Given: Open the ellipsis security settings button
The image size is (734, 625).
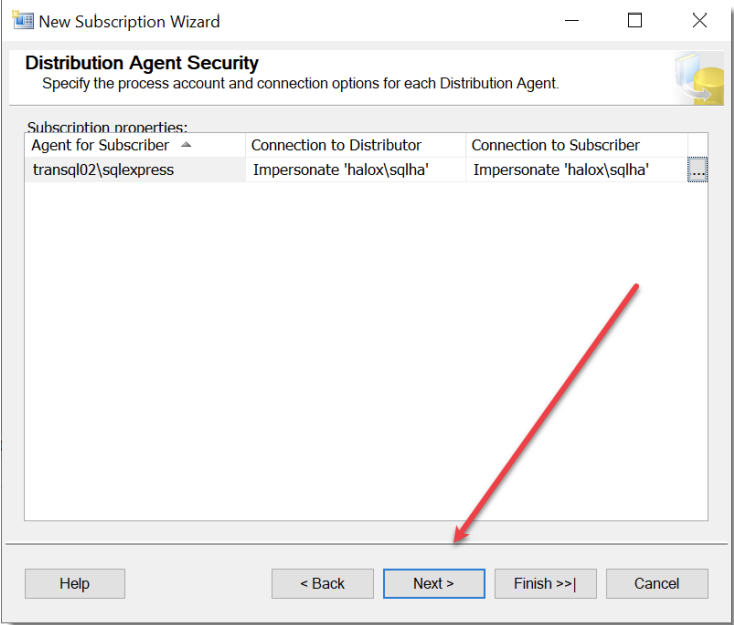Looking at the screenshot, I should [x=697, y=169].
